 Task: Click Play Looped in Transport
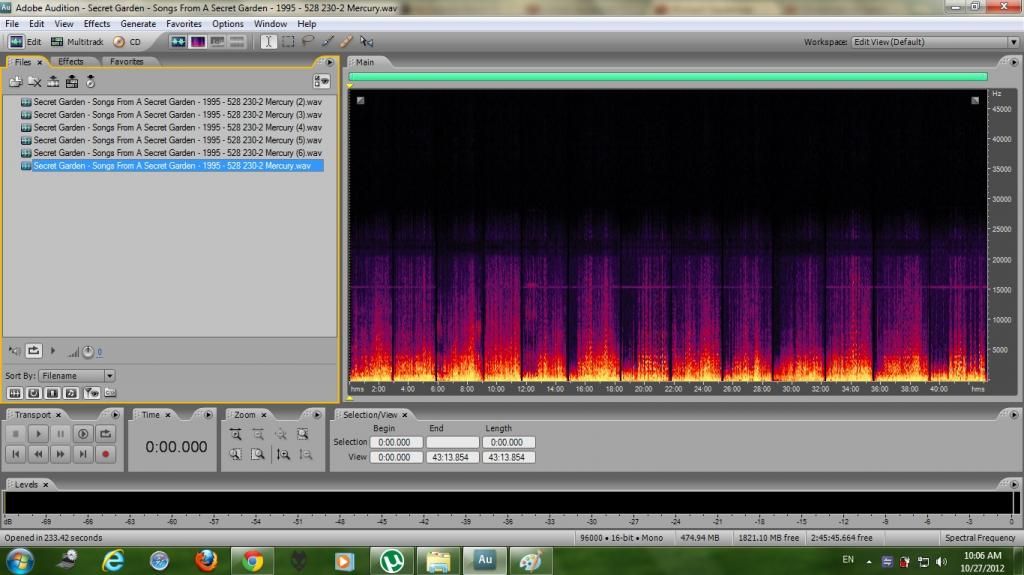pos(105,434)
